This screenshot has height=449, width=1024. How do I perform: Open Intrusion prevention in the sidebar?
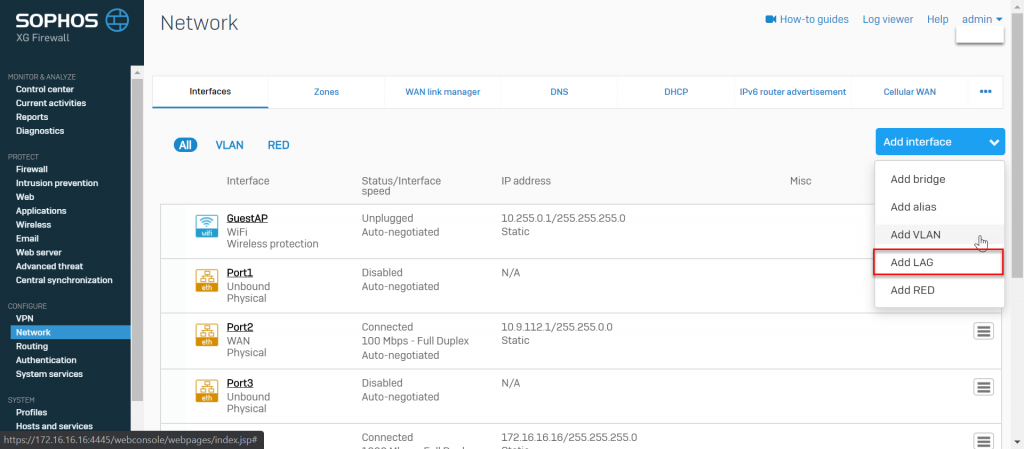pos(57,183)
